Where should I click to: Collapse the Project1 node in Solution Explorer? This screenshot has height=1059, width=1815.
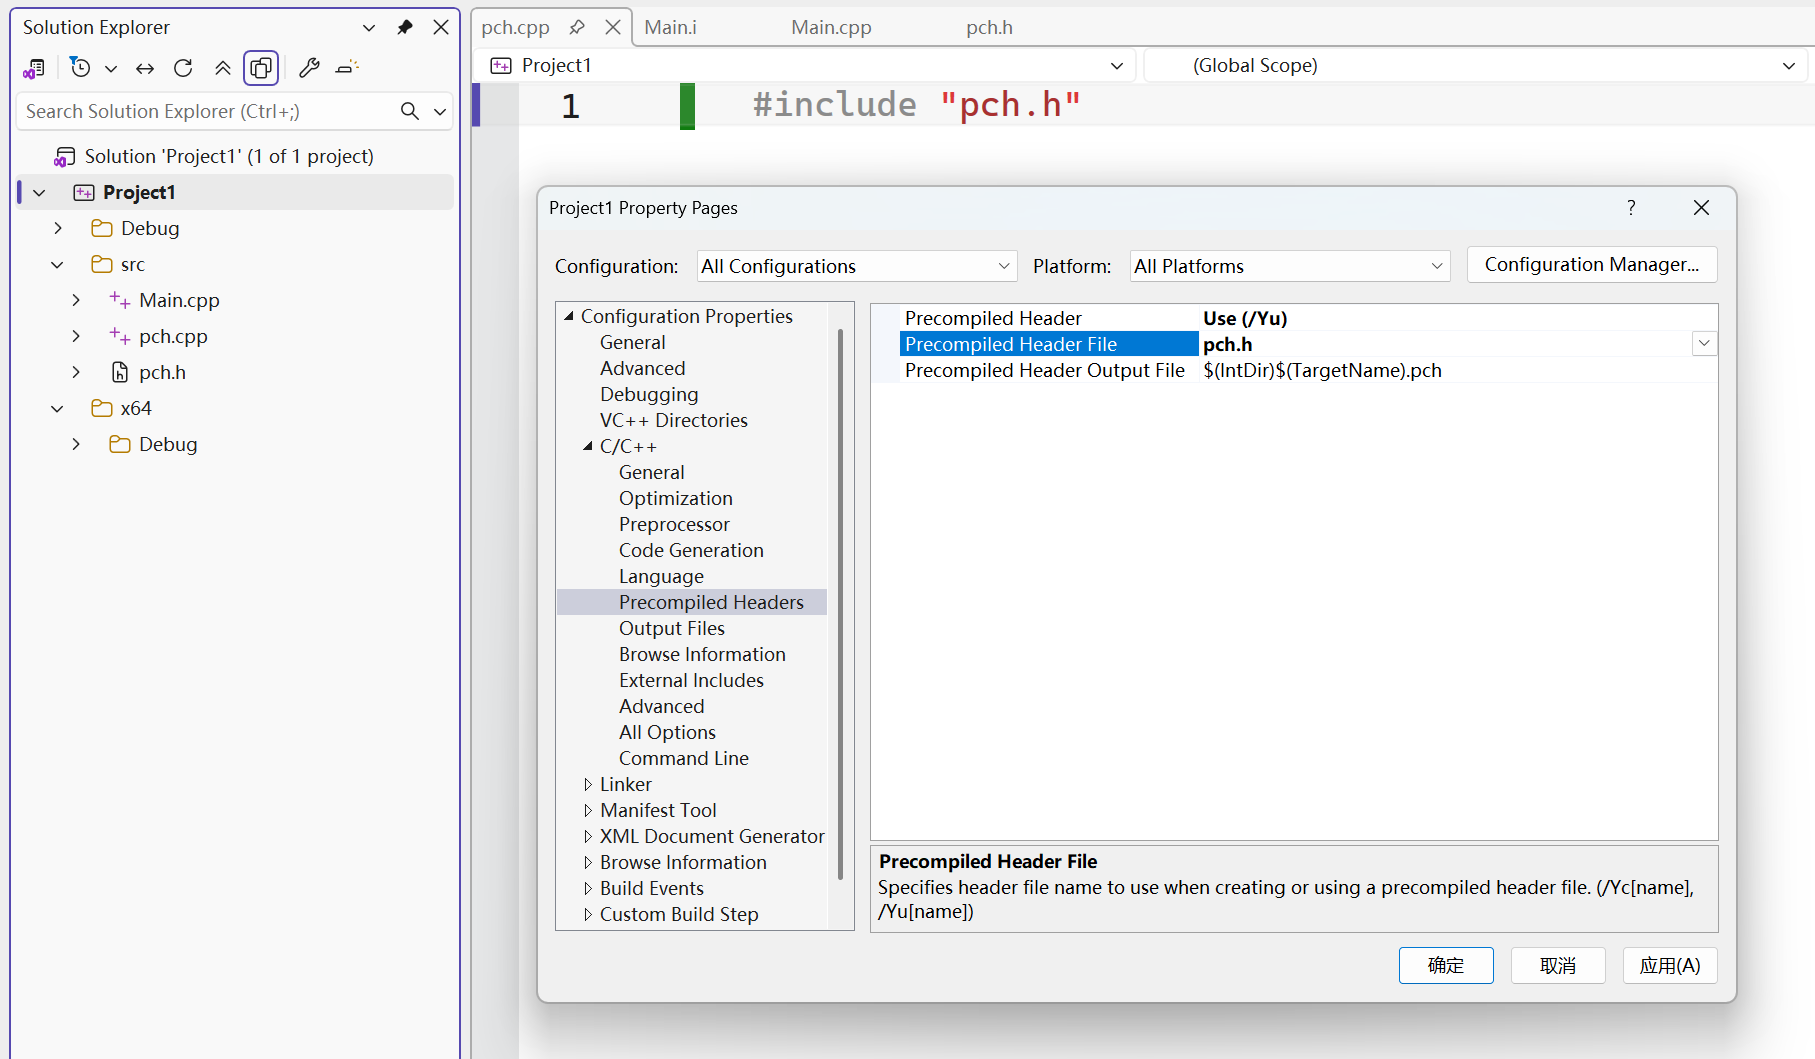(x=40, y=193)
